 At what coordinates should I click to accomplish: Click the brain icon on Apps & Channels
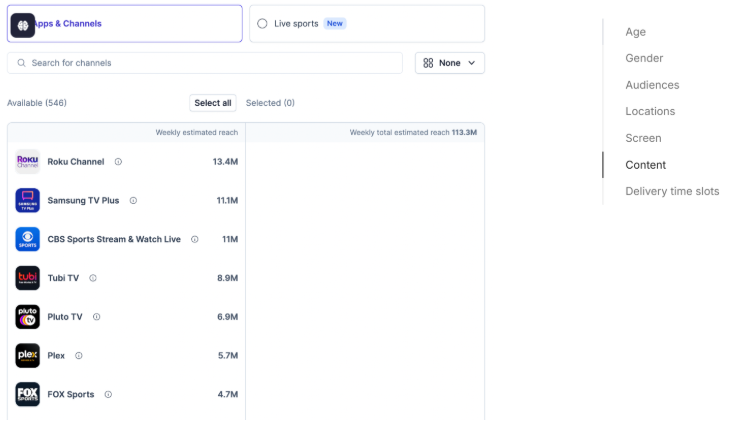point(23,25)
